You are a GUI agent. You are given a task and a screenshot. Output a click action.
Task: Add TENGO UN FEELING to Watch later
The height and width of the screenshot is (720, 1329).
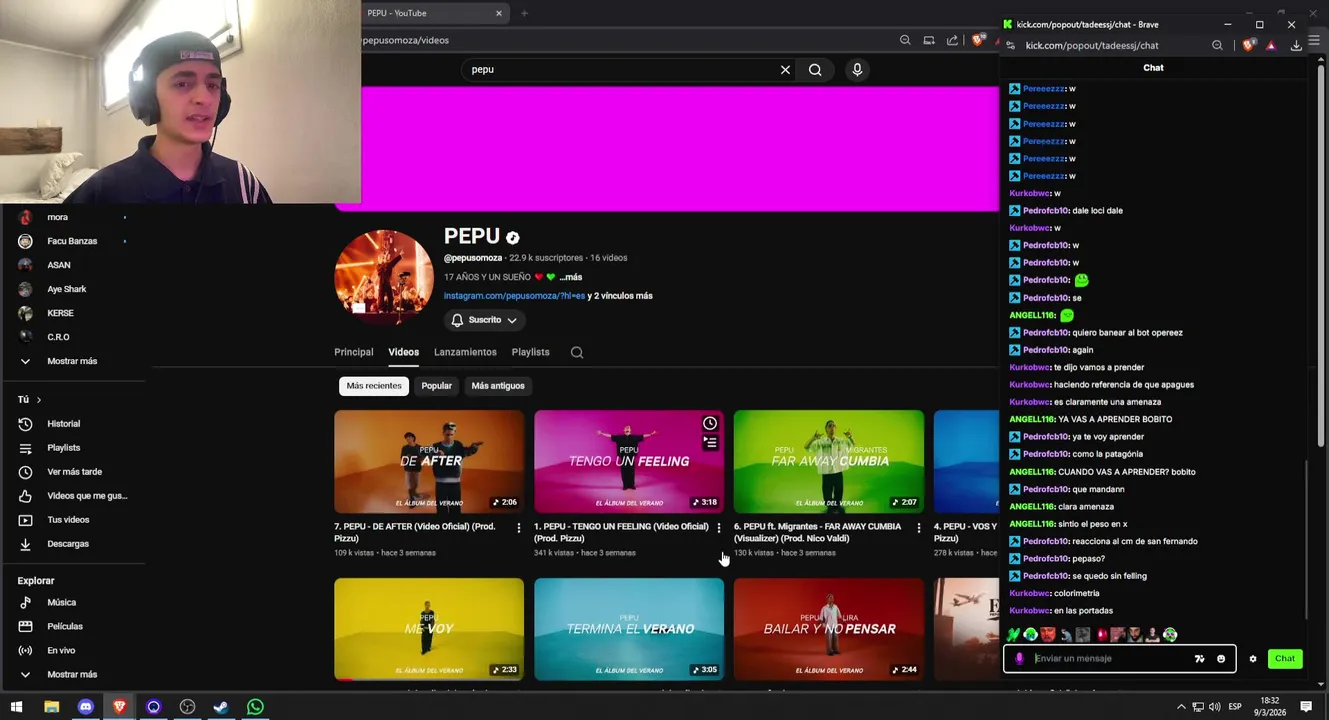tap(710, 423)
